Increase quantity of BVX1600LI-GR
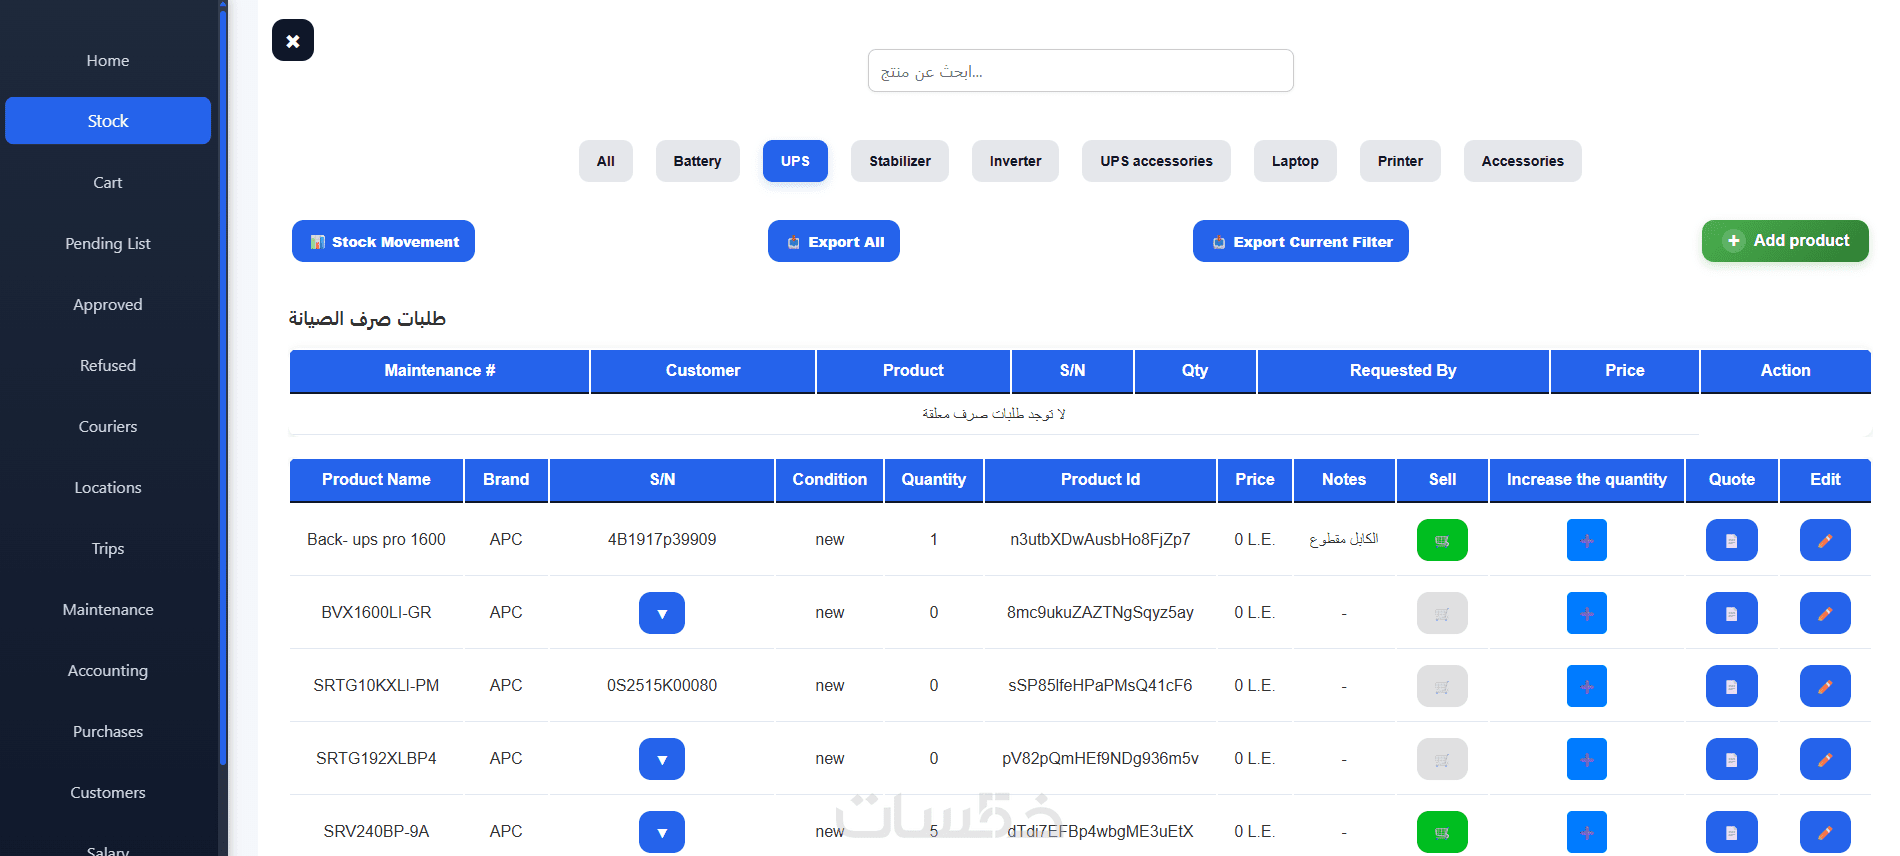The height and width of the screenshot is (856, 1900). [1587, 613]
